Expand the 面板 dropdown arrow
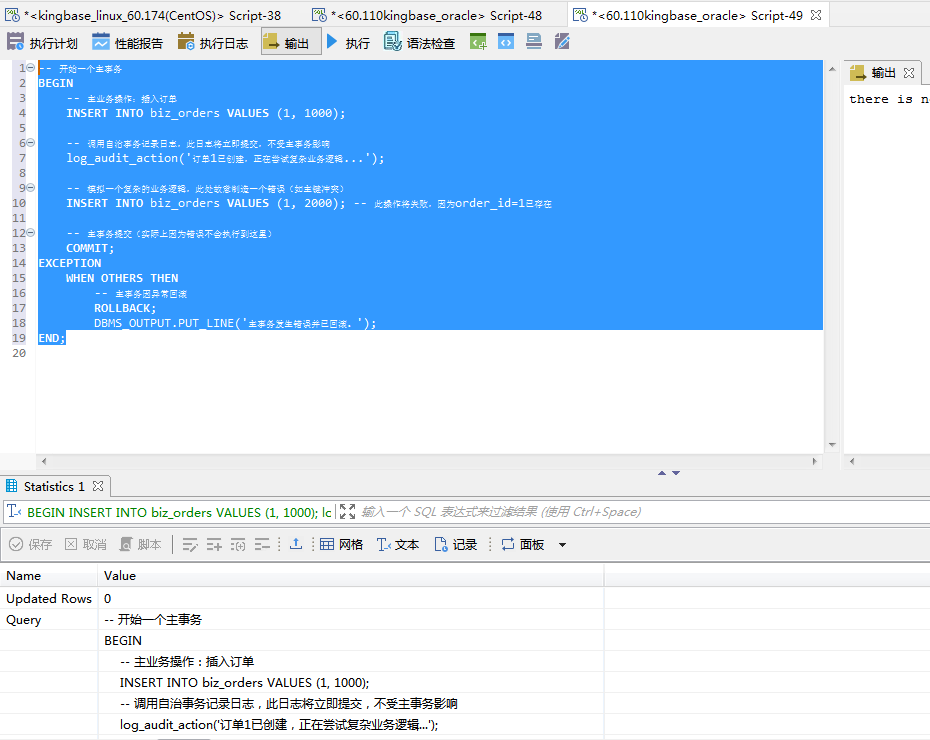 (562, 545)
